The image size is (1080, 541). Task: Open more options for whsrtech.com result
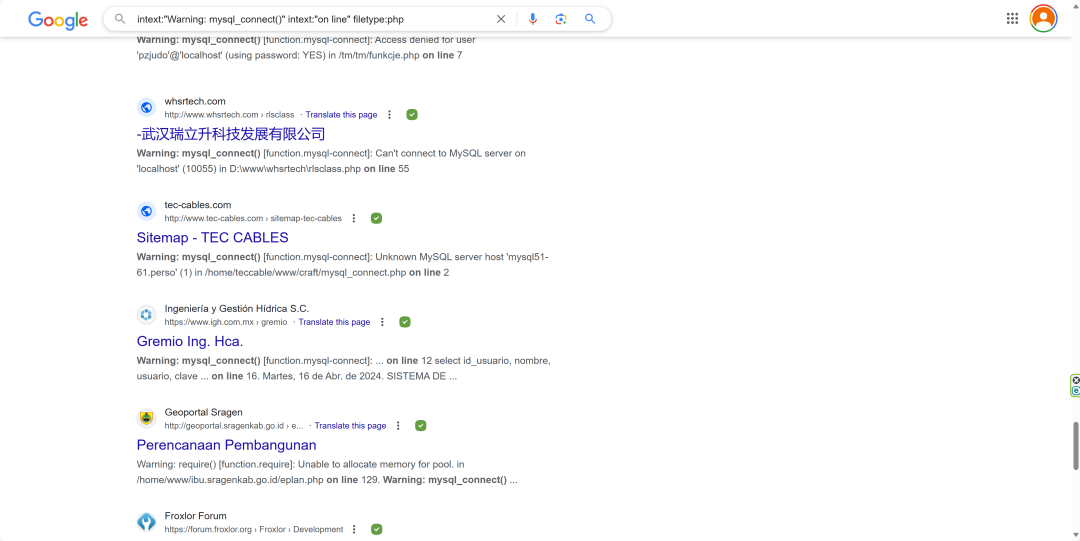389,114
